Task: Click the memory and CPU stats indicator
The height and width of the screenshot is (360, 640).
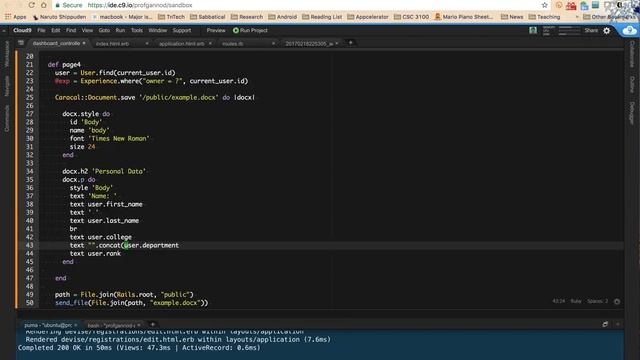Action: [x=561, y=30]
